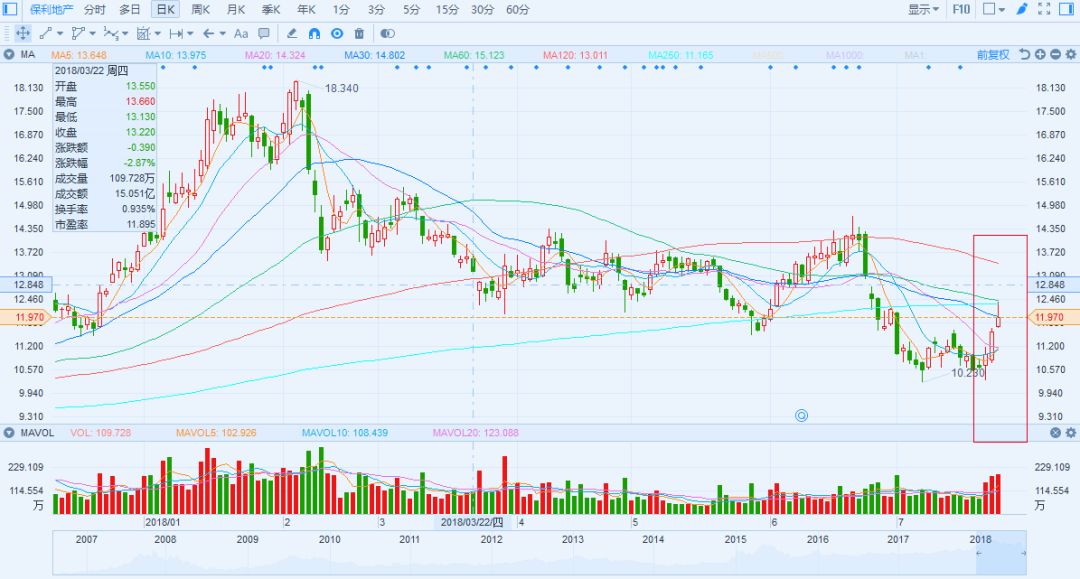
Task: Open line tool dropdown arrow
Action: click(60, 33)
